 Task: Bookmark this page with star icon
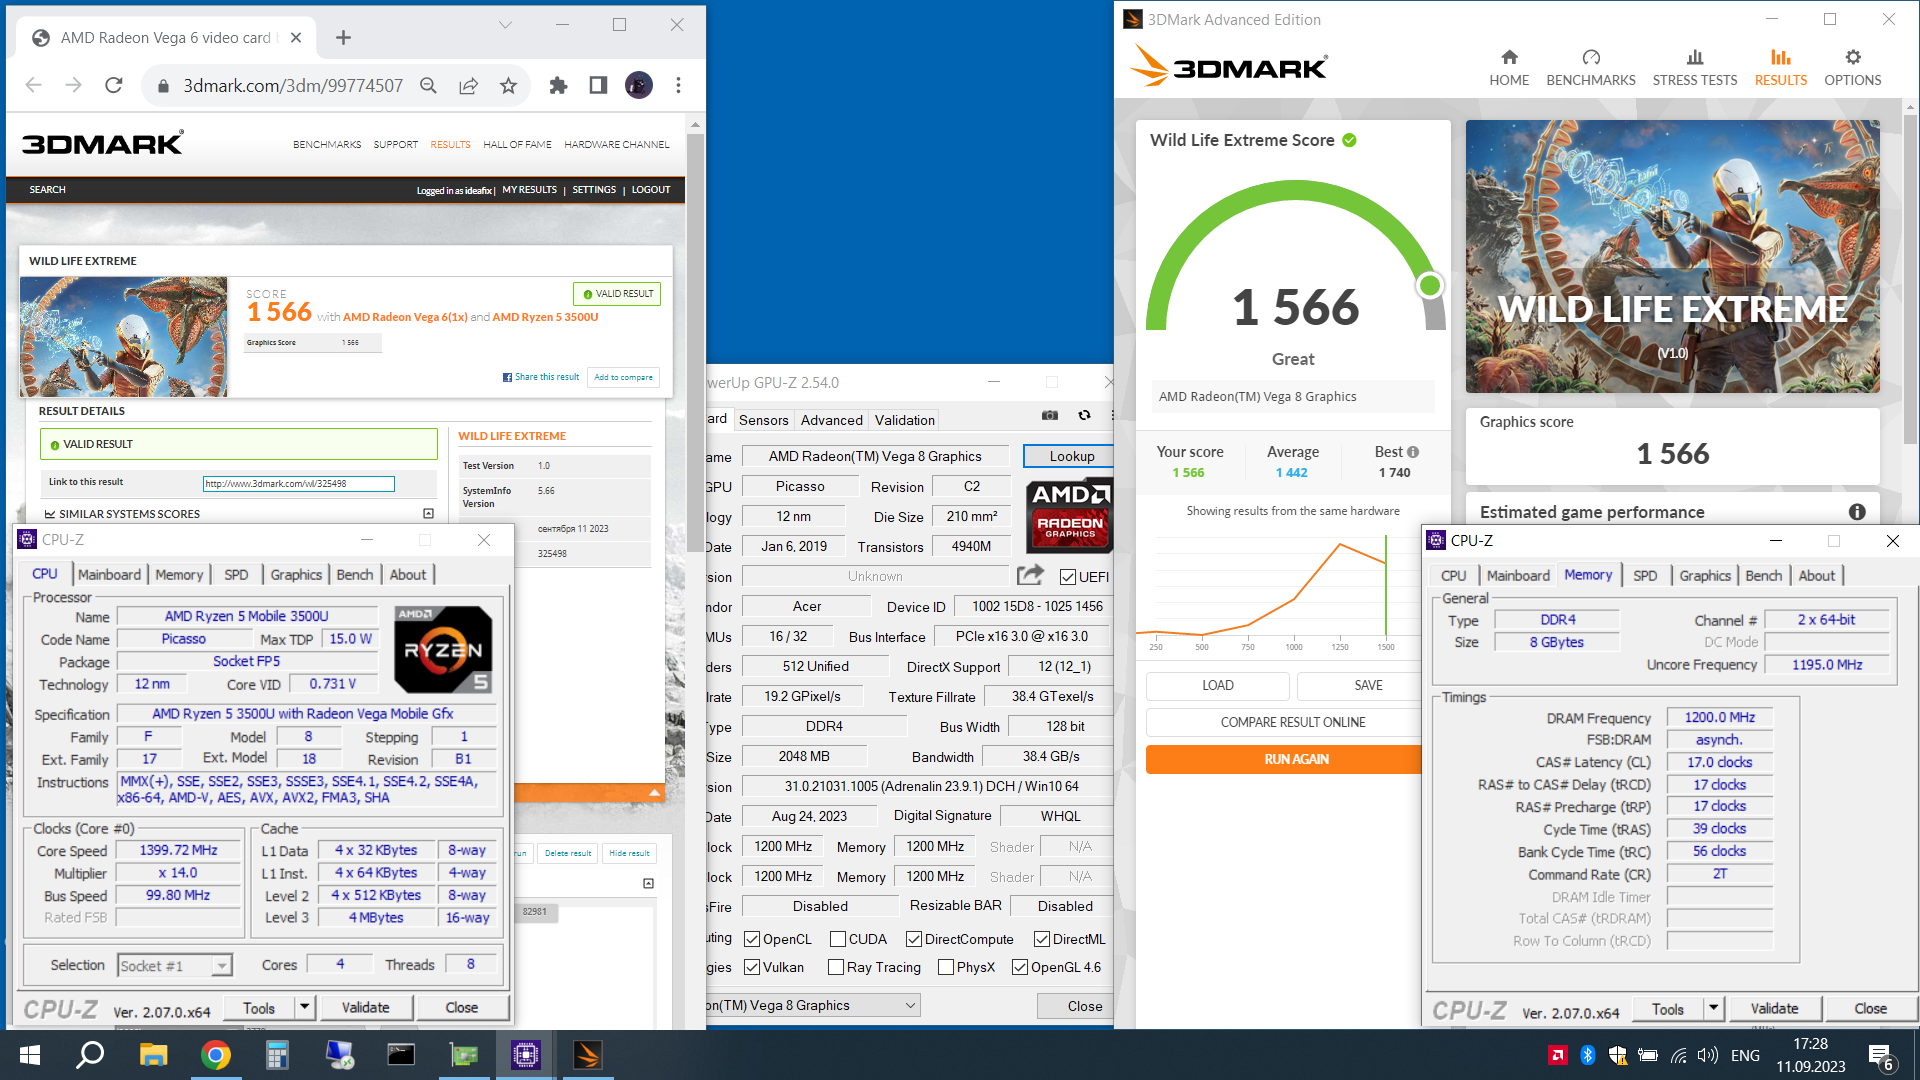point(508,86)
